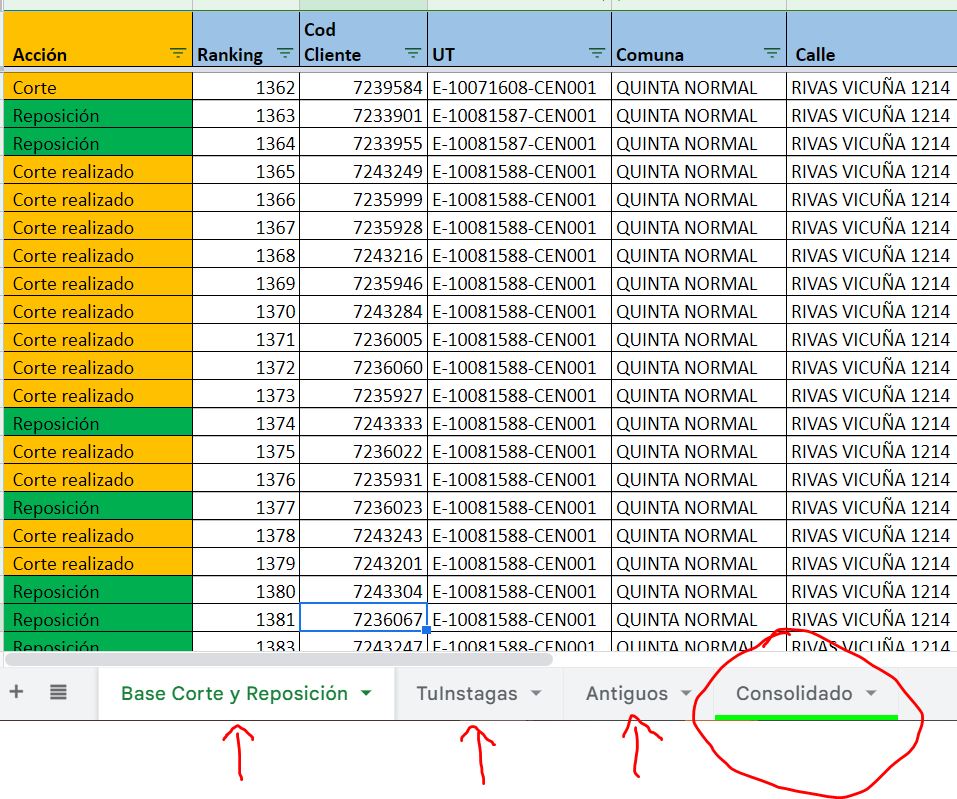957x799 pixels.
Task: Select the Reposición cell in row 1374
Action: (98, 424)
